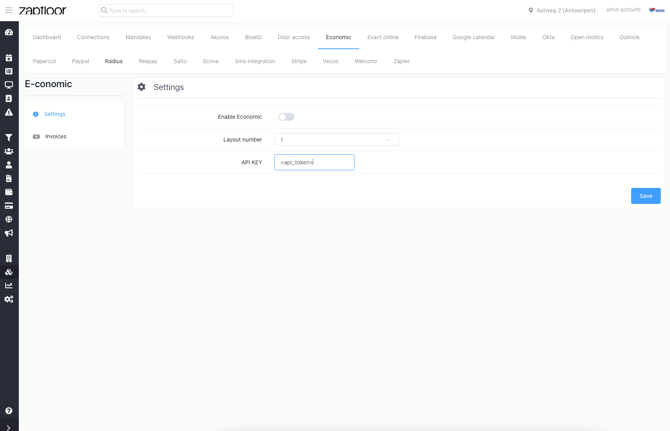Viewport: 670px width, 431px height.
Task: Select the Google calendar tab
Action: tap(473, 37)
